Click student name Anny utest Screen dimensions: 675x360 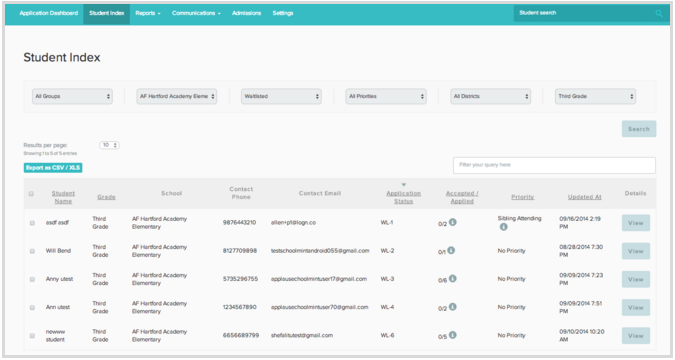tap(59, 279)
